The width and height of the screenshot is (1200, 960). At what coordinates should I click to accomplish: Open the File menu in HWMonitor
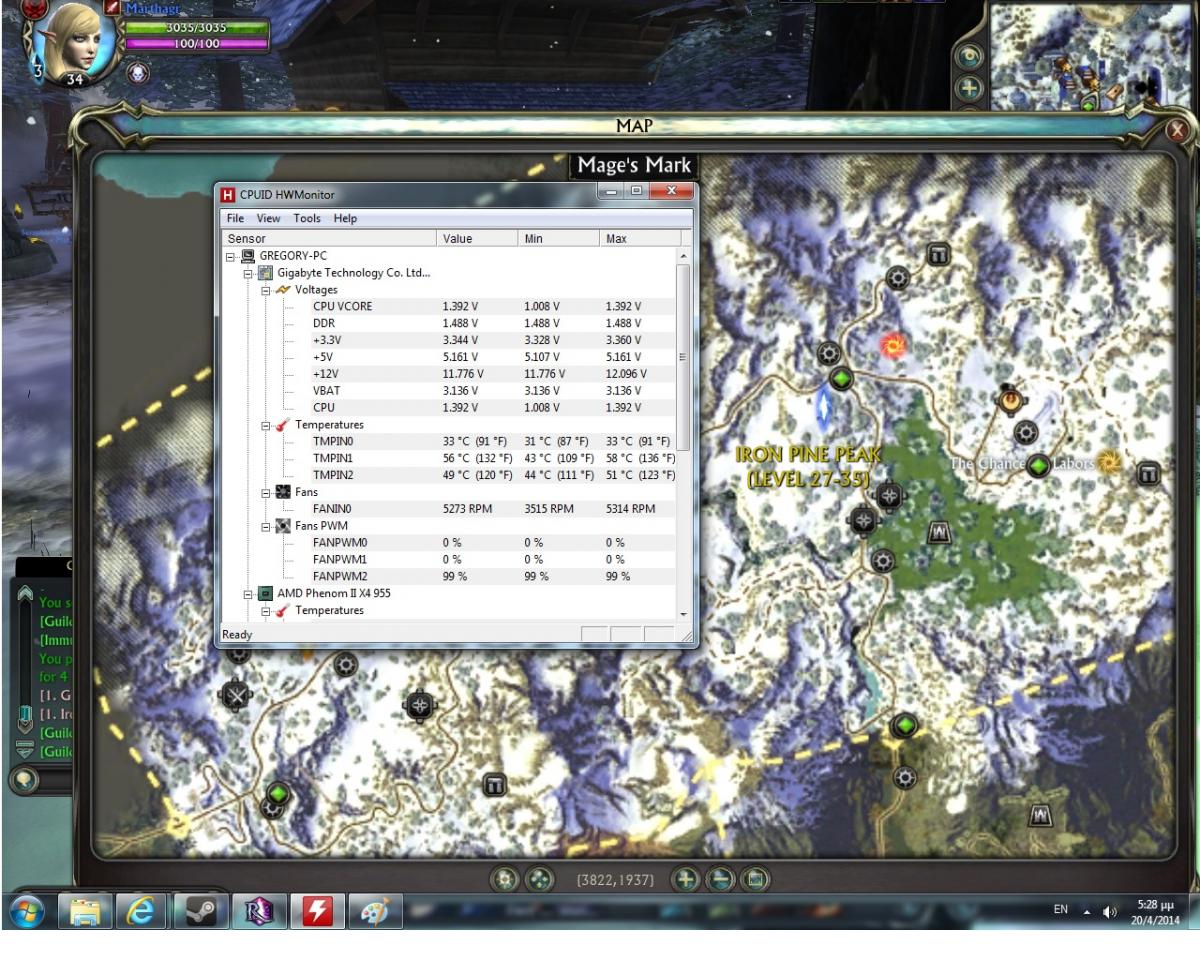click(x=235, y=218)
